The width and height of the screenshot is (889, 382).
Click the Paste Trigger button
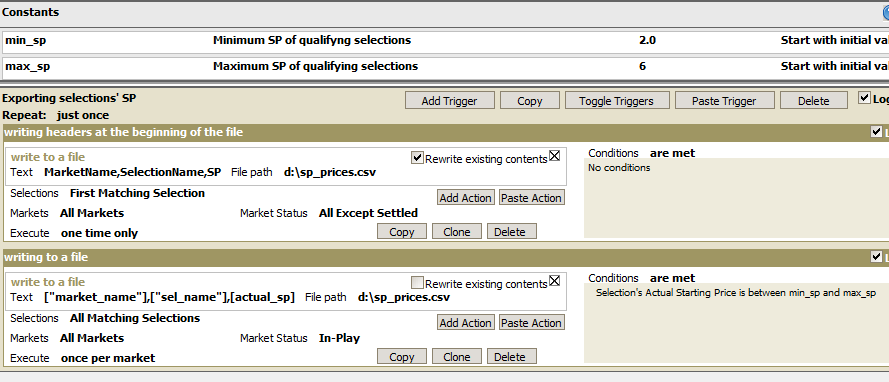(x=724, y=100)
